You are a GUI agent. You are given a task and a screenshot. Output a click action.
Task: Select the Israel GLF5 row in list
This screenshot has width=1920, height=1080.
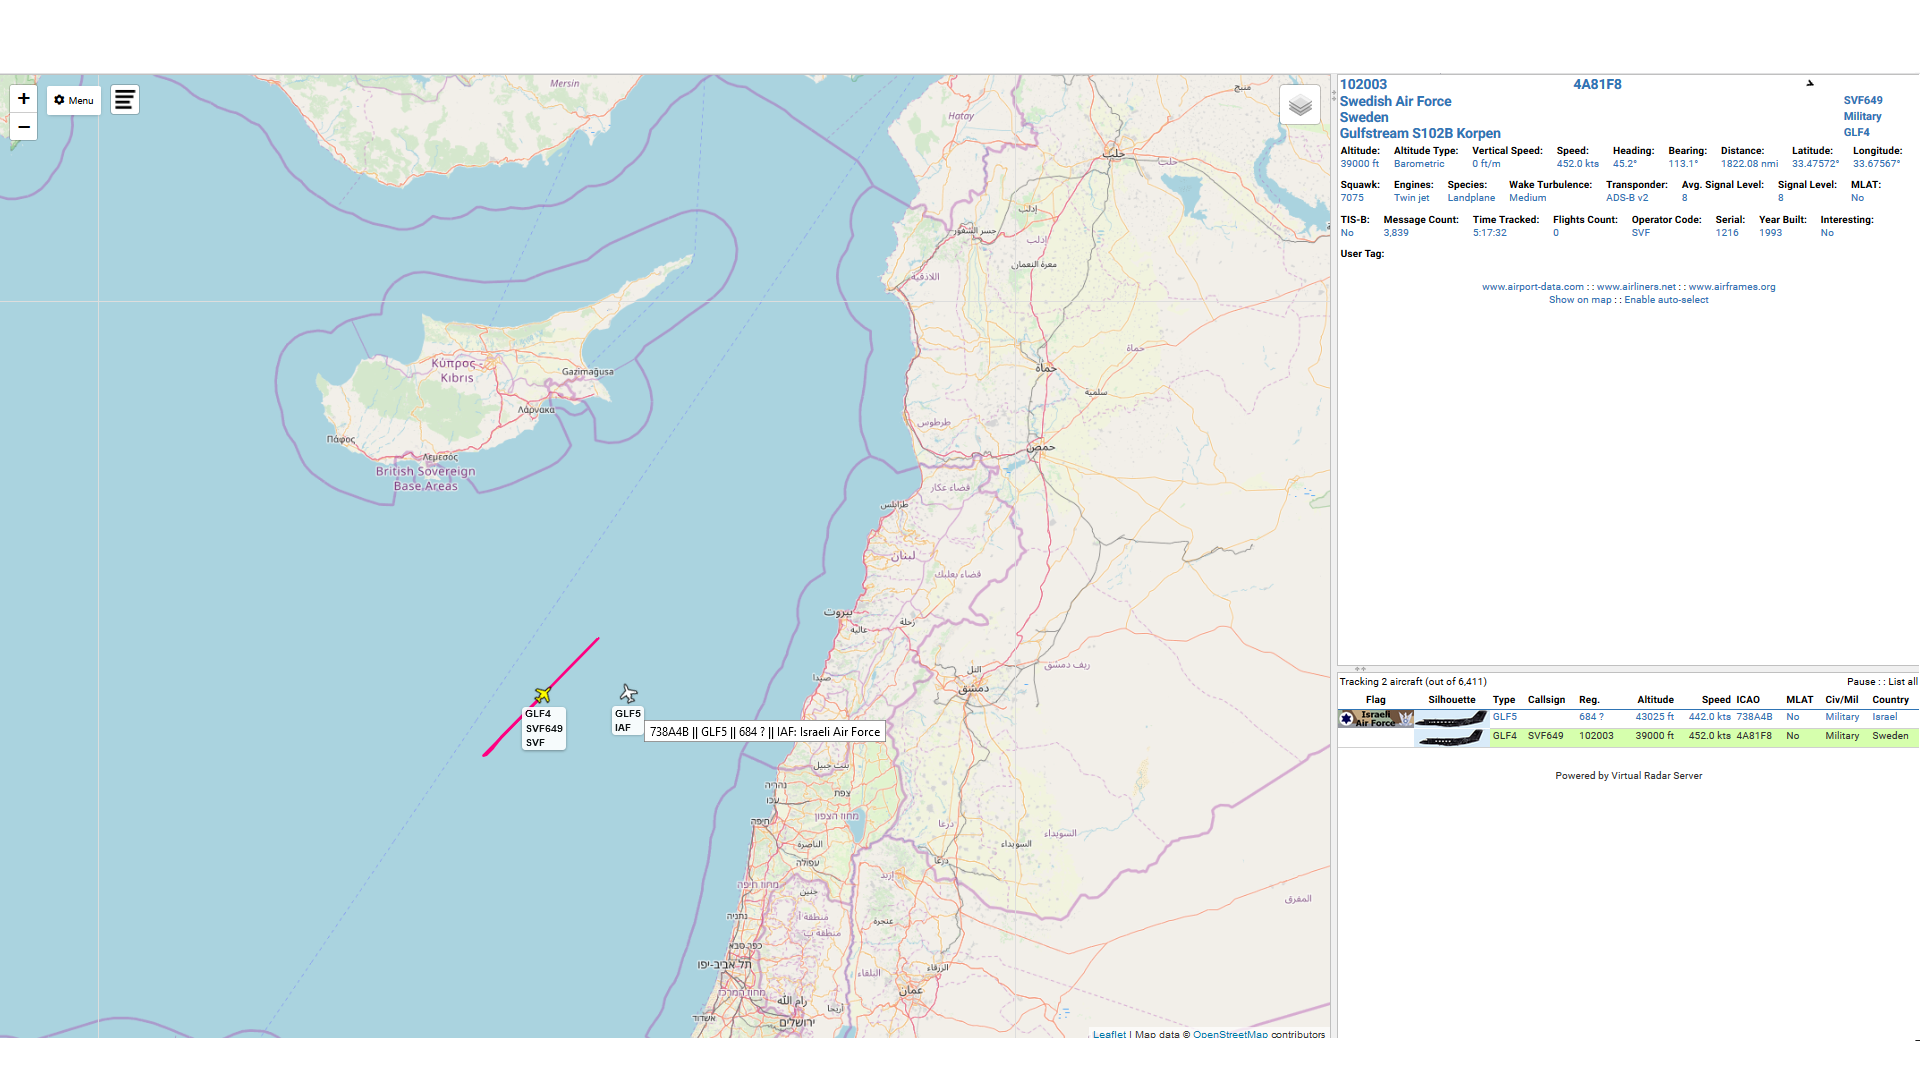[x=1655, y=717]
